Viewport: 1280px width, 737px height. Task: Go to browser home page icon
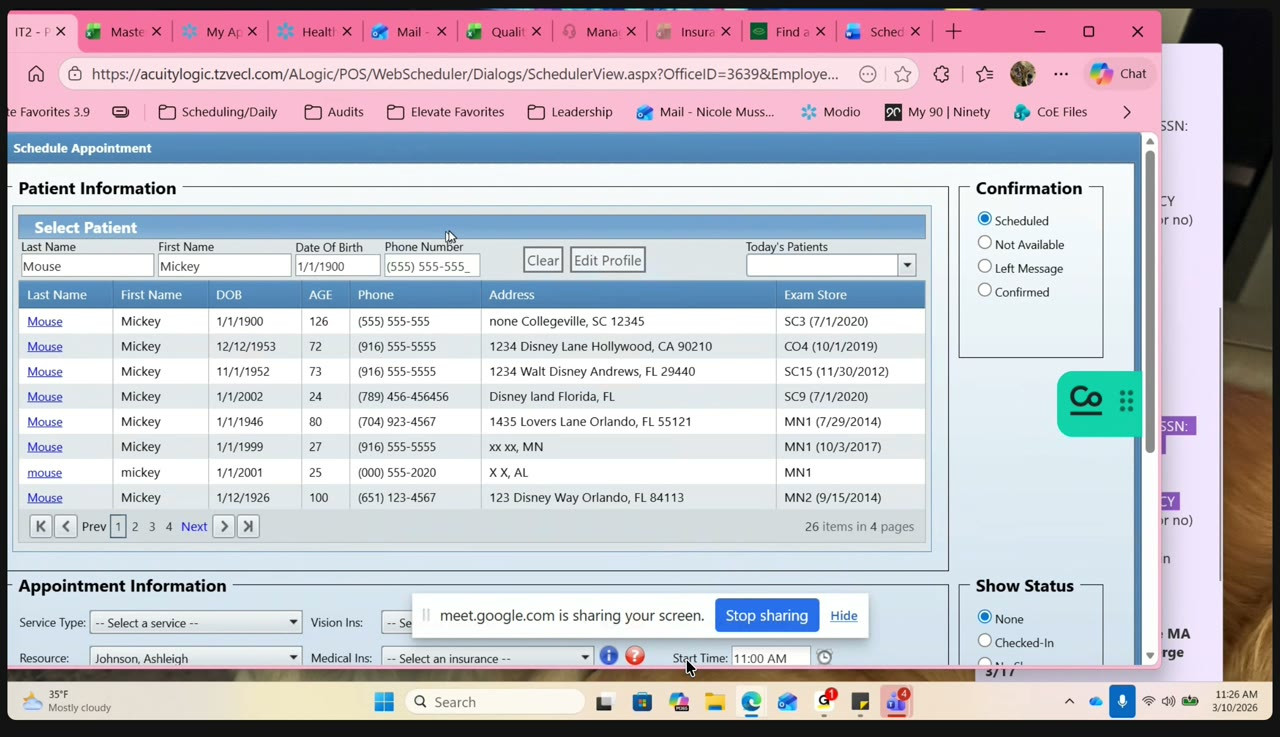(36, 74)
